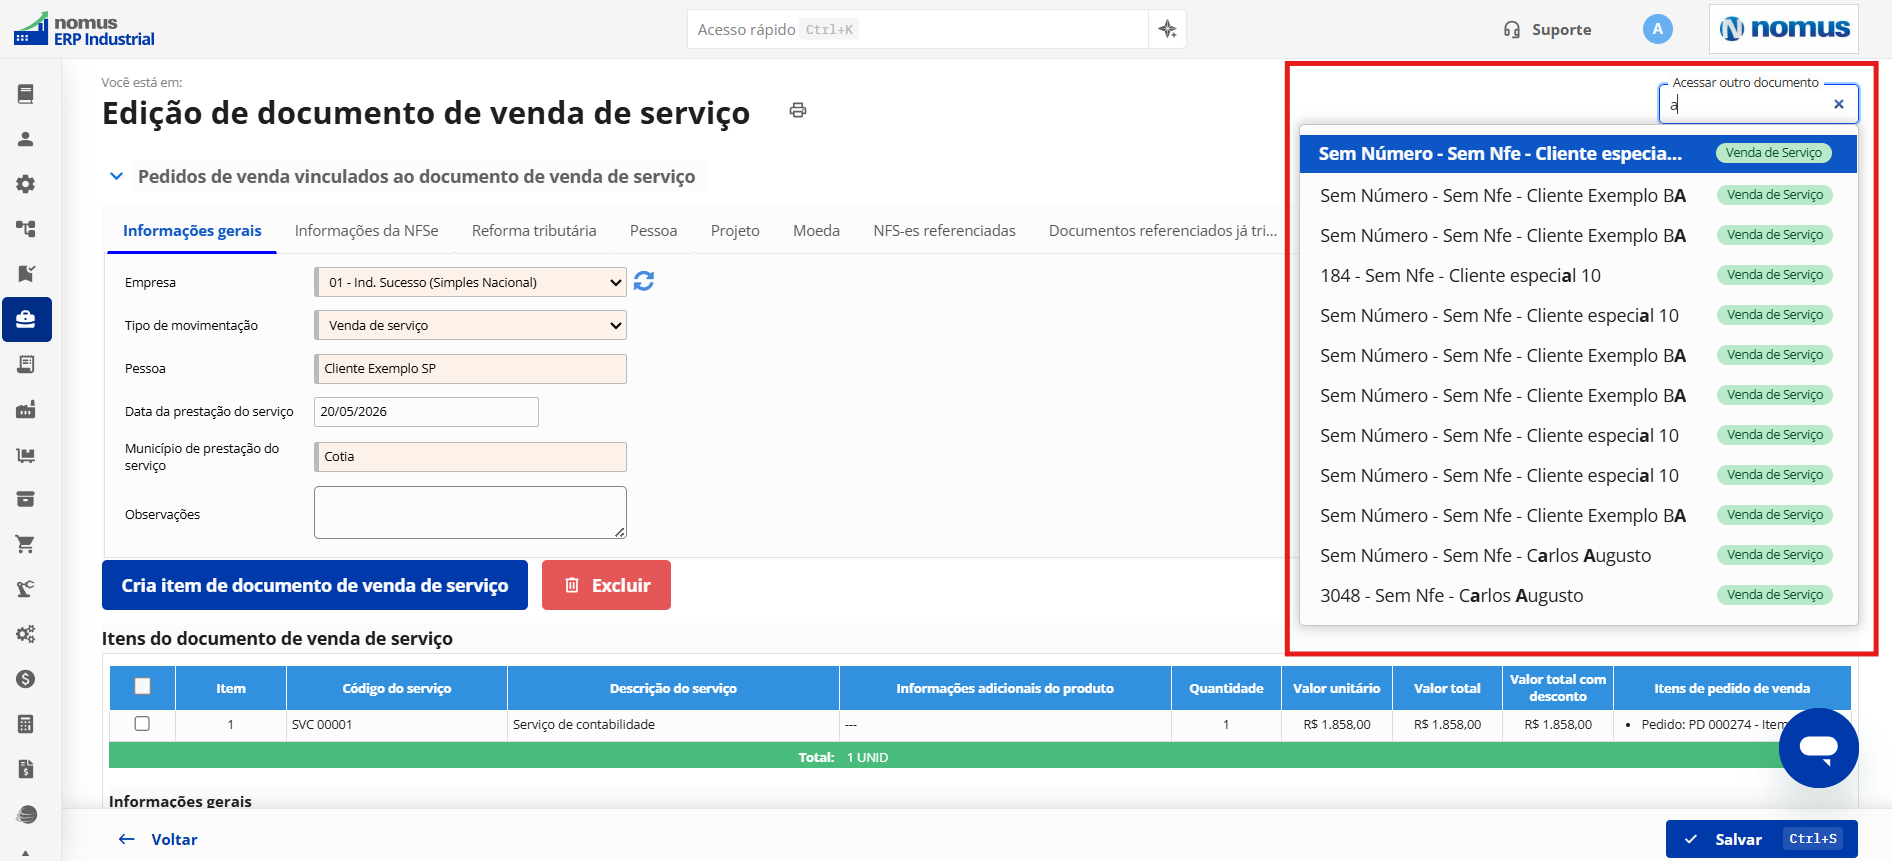Click inside the Observações text area

[x=470, y=512]
